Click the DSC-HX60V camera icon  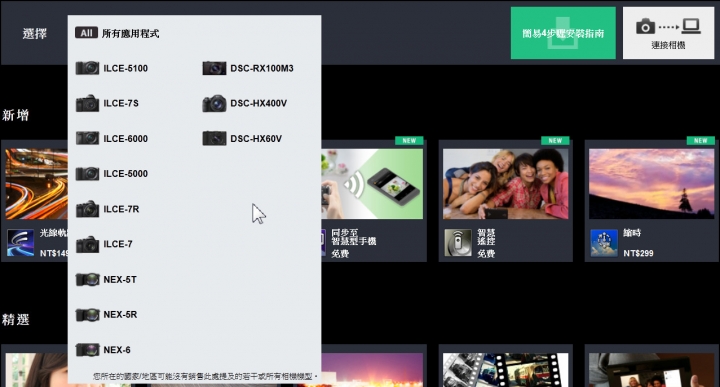pyautogui.click(x=214, y=138)
